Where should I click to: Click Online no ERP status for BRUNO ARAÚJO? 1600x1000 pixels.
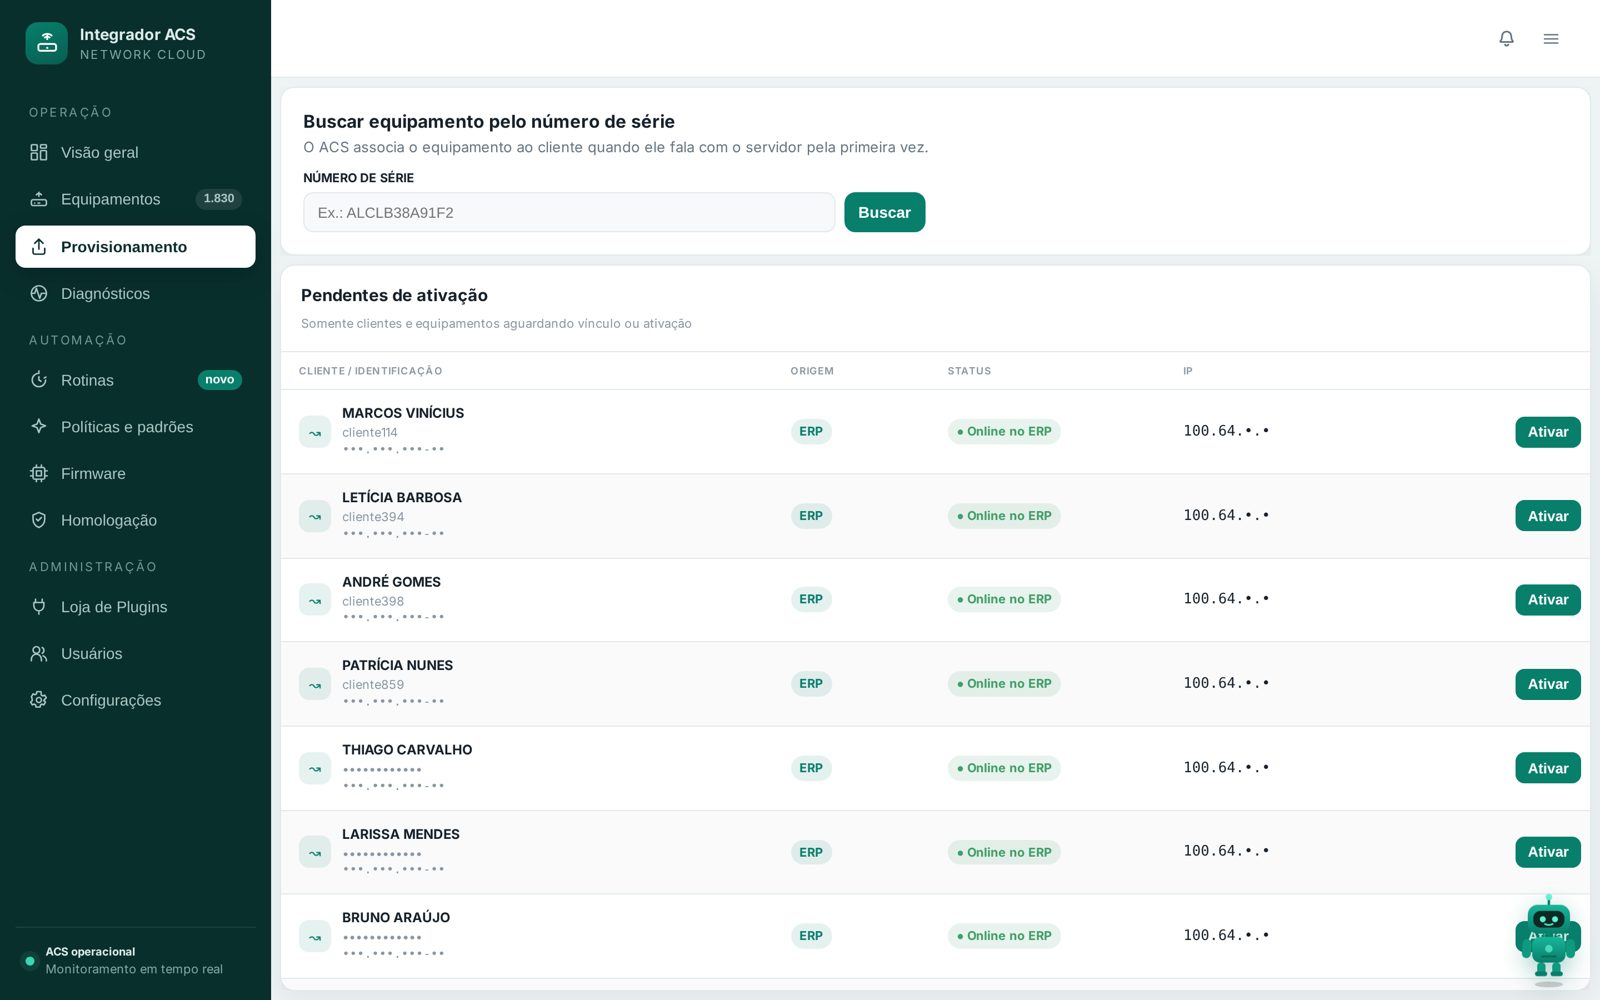pyautogui.click(x=1004, y=936)
